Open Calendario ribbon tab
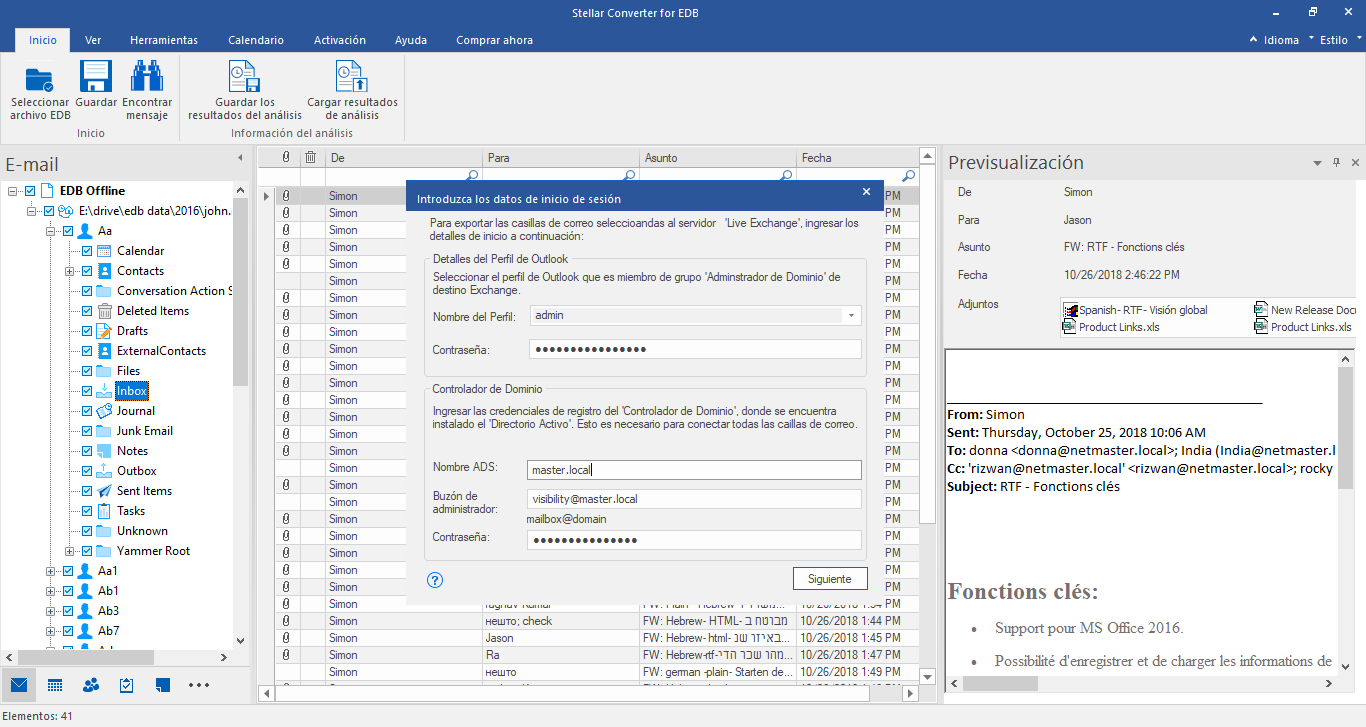Viewport: 1366px width, 727px height. click(x=256, y=40)
